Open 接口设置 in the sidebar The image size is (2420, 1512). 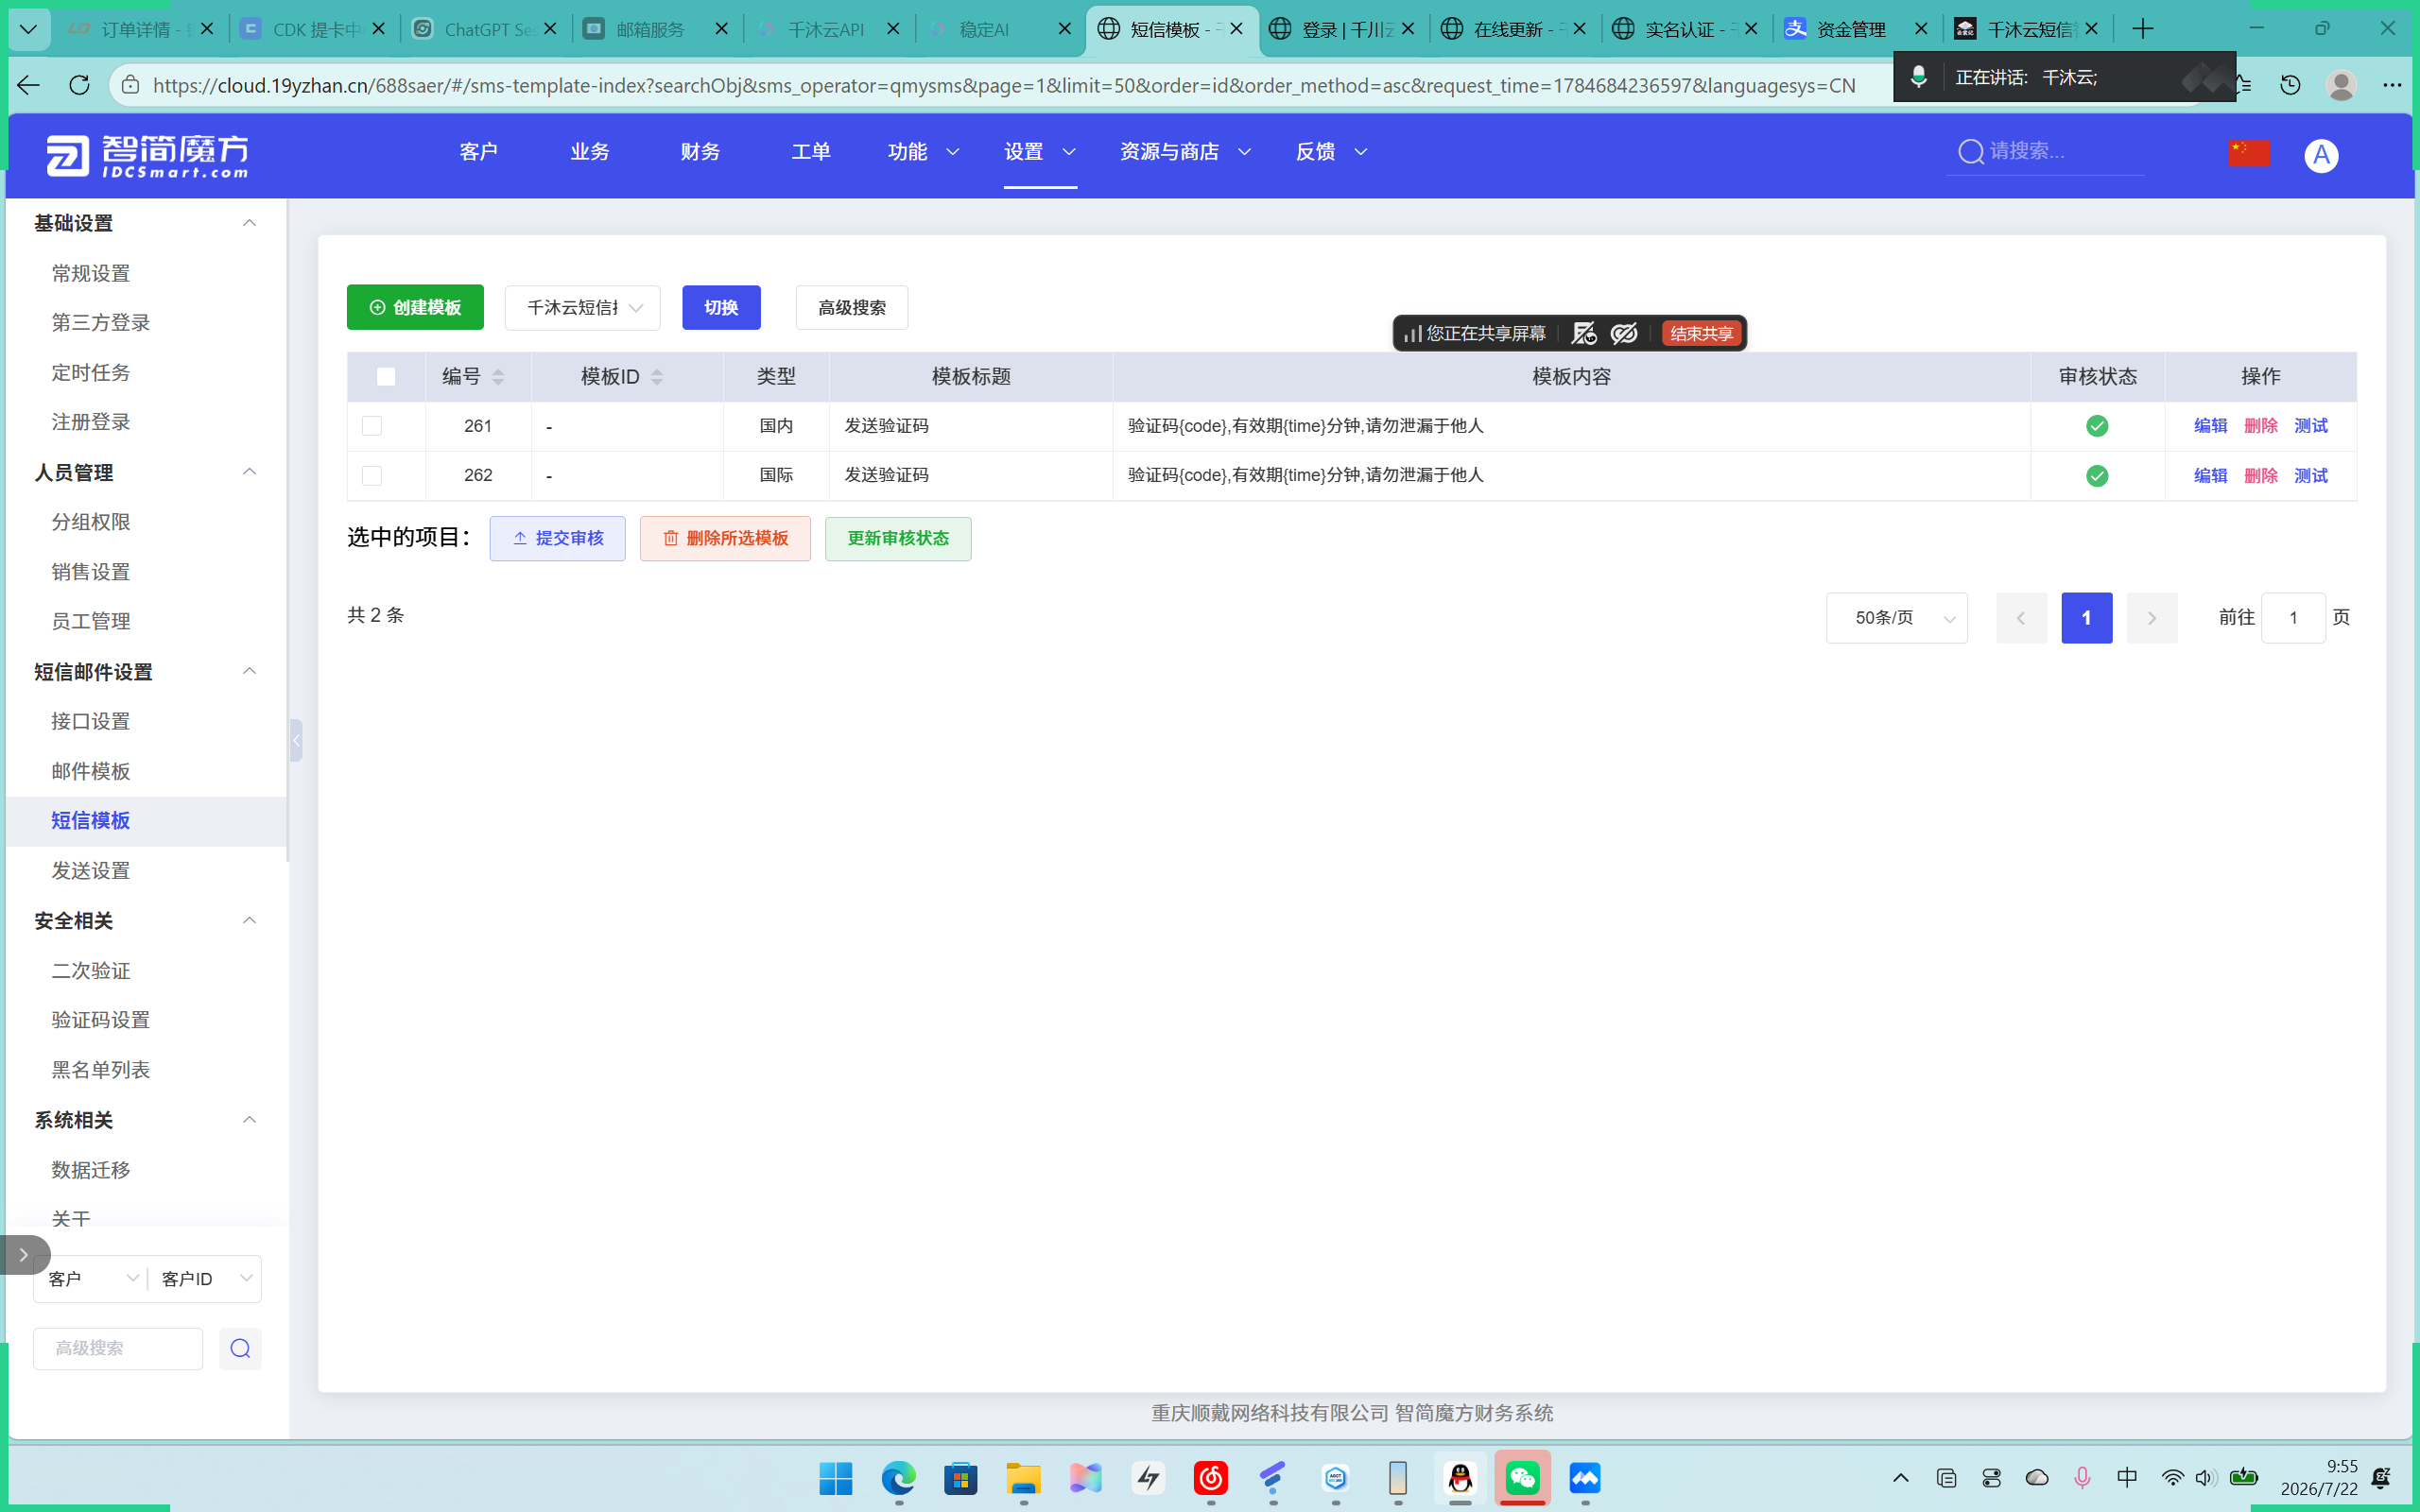coord(91,721)
